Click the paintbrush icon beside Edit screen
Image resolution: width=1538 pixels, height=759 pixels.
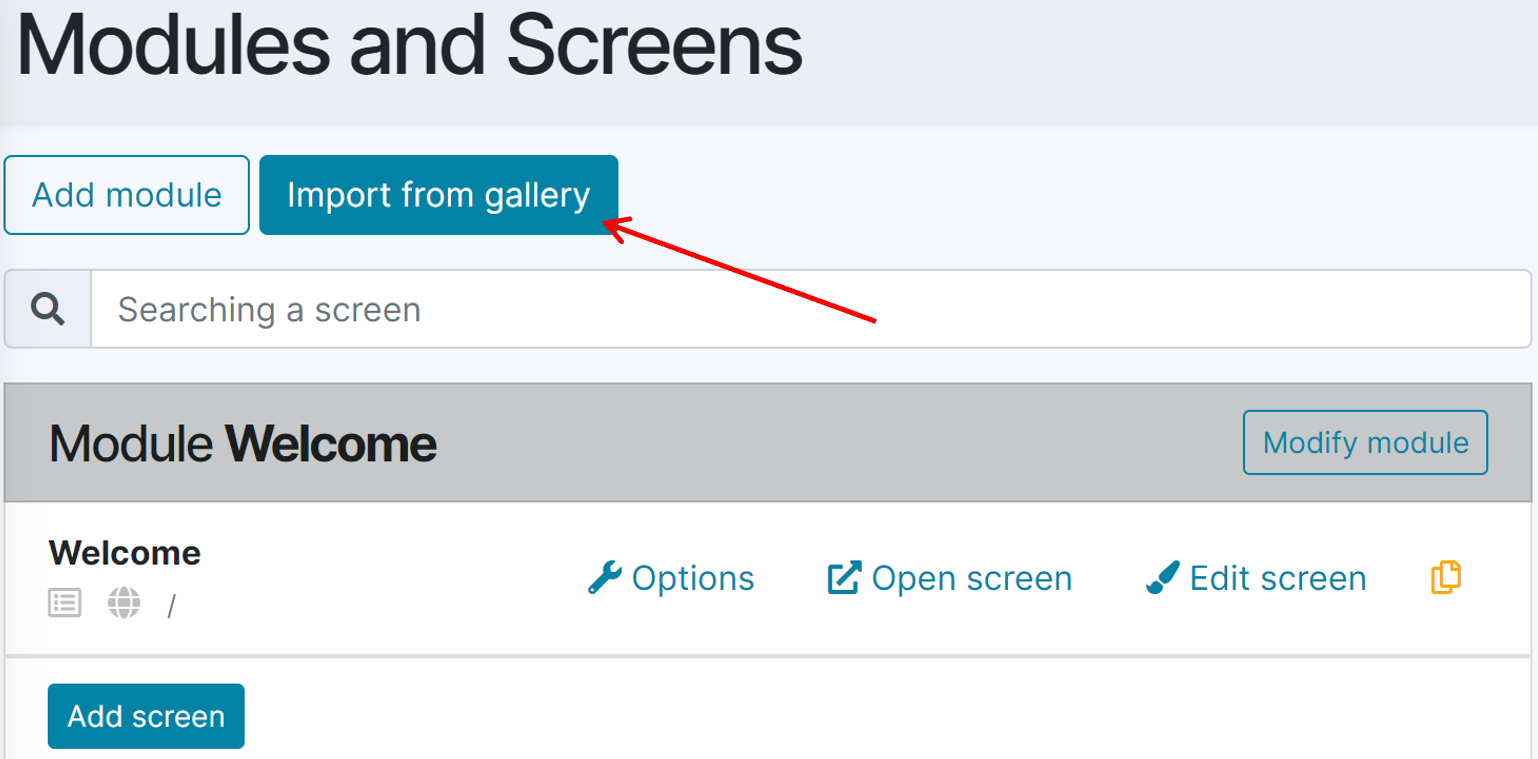click(x=1162, y=578)
